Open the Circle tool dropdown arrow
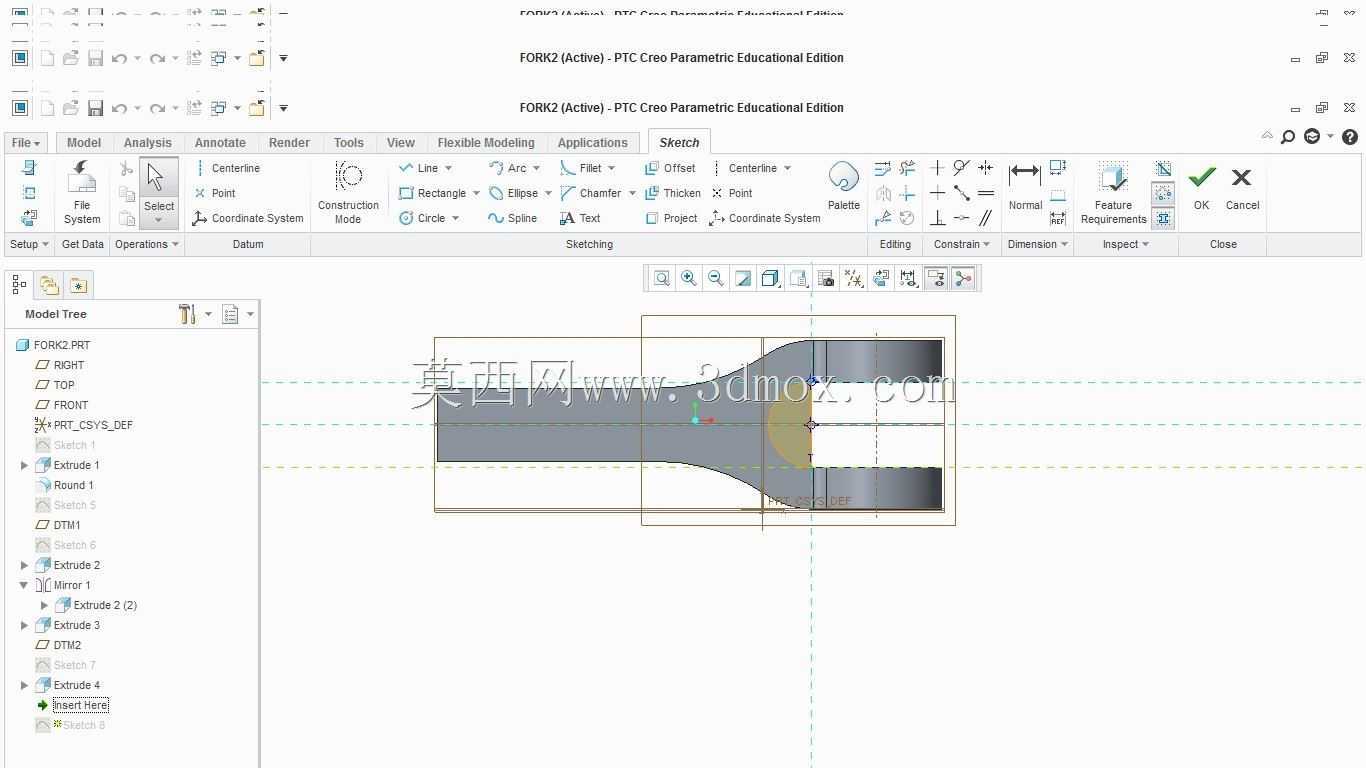The image size is (1366, 768). click(455, 218)
